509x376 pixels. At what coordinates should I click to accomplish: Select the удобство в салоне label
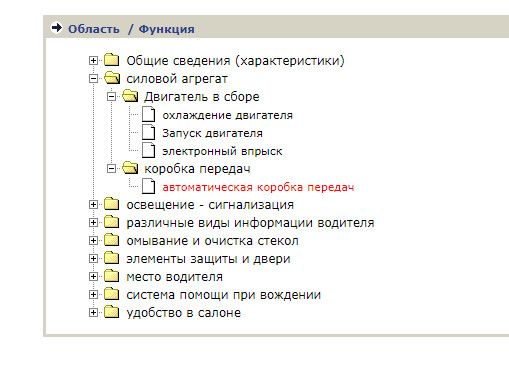183,313
